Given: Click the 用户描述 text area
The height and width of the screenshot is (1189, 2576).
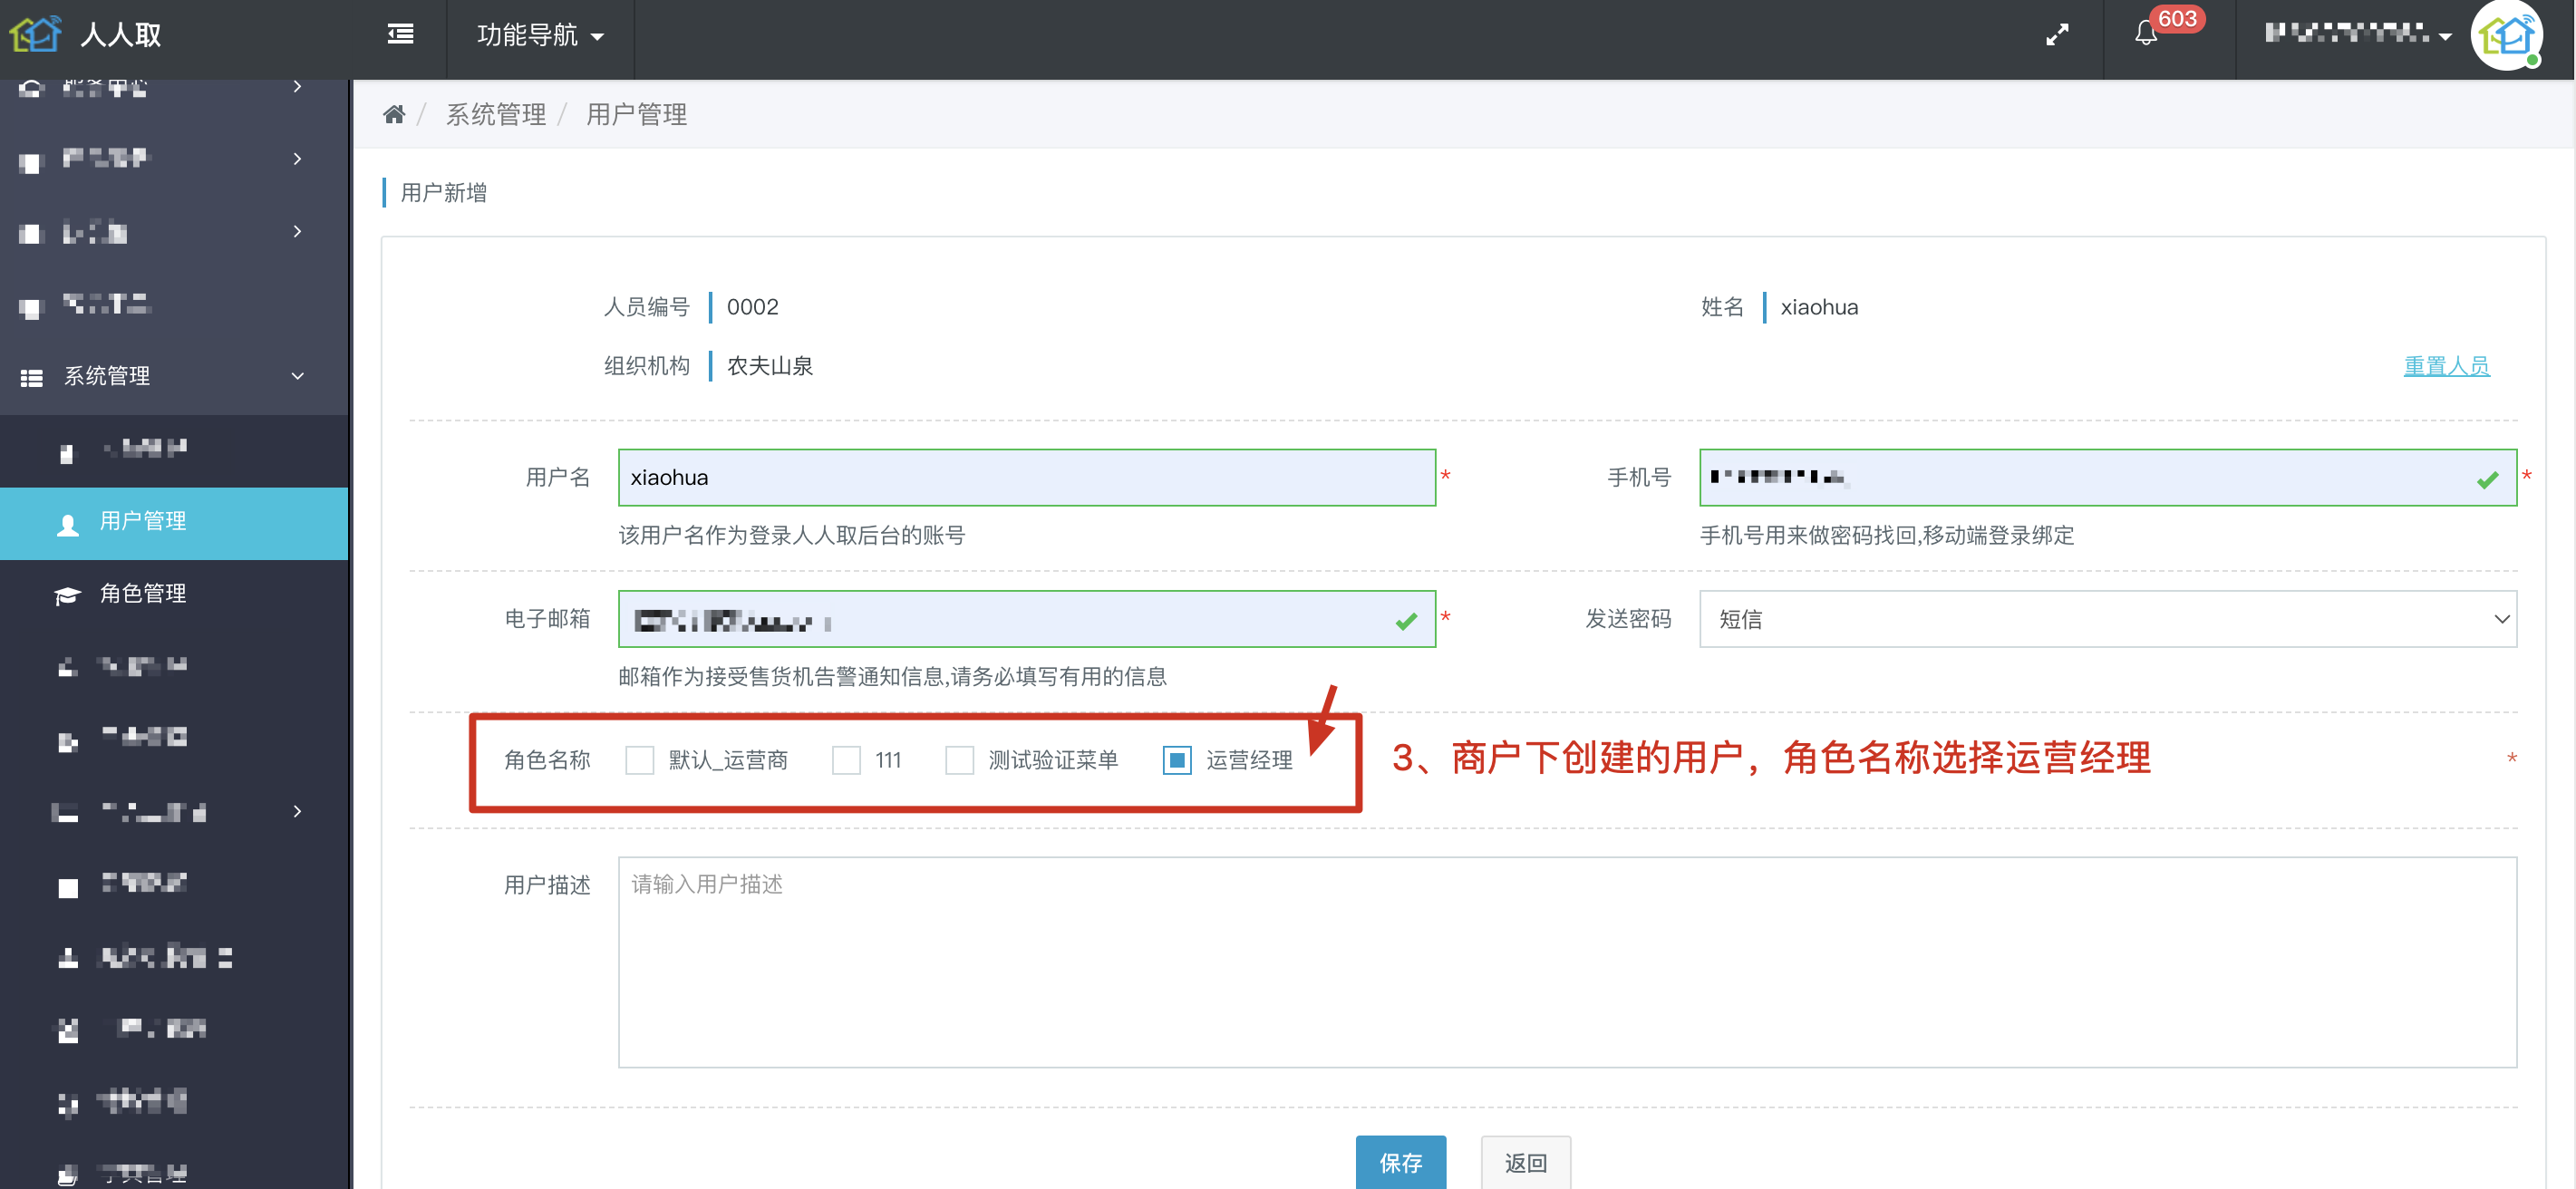Looking at the screenshot, I should 1567,962.
